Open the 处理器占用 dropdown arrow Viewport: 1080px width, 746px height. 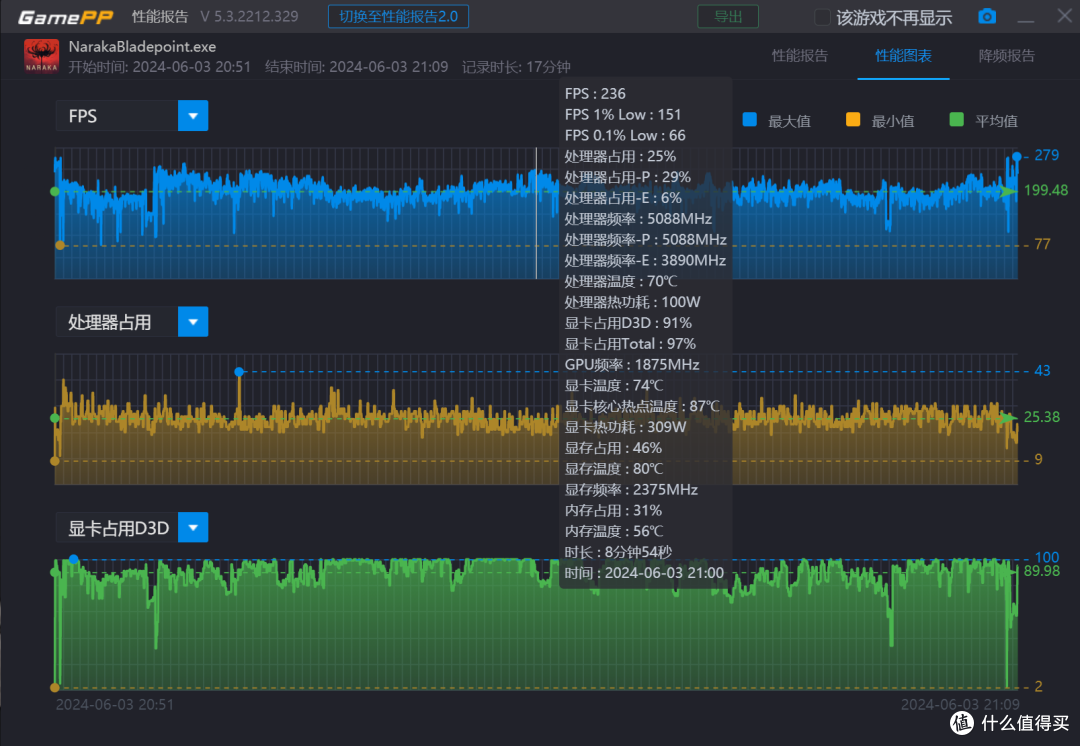193,322
